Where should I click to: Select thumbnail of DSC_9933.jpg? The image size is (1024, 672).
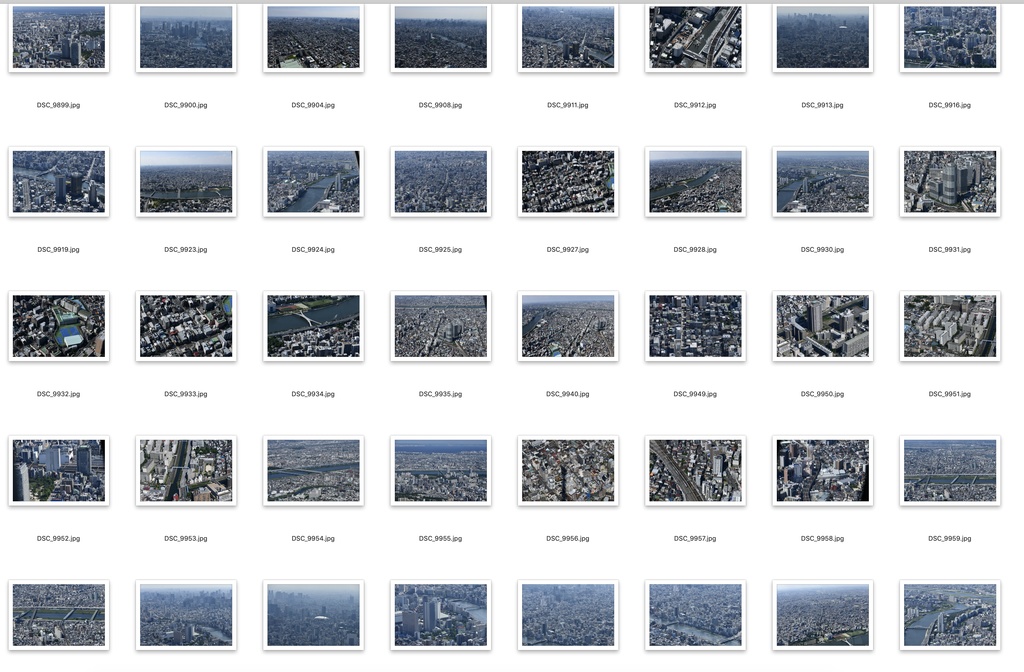click(186, 326)
